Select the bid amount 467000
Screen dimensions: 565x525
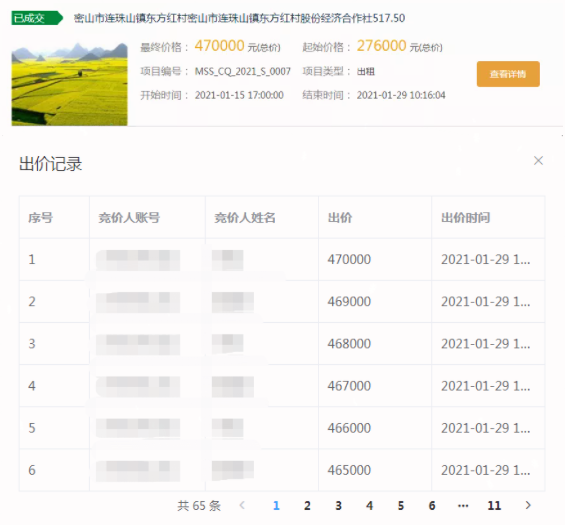(349, 386)
